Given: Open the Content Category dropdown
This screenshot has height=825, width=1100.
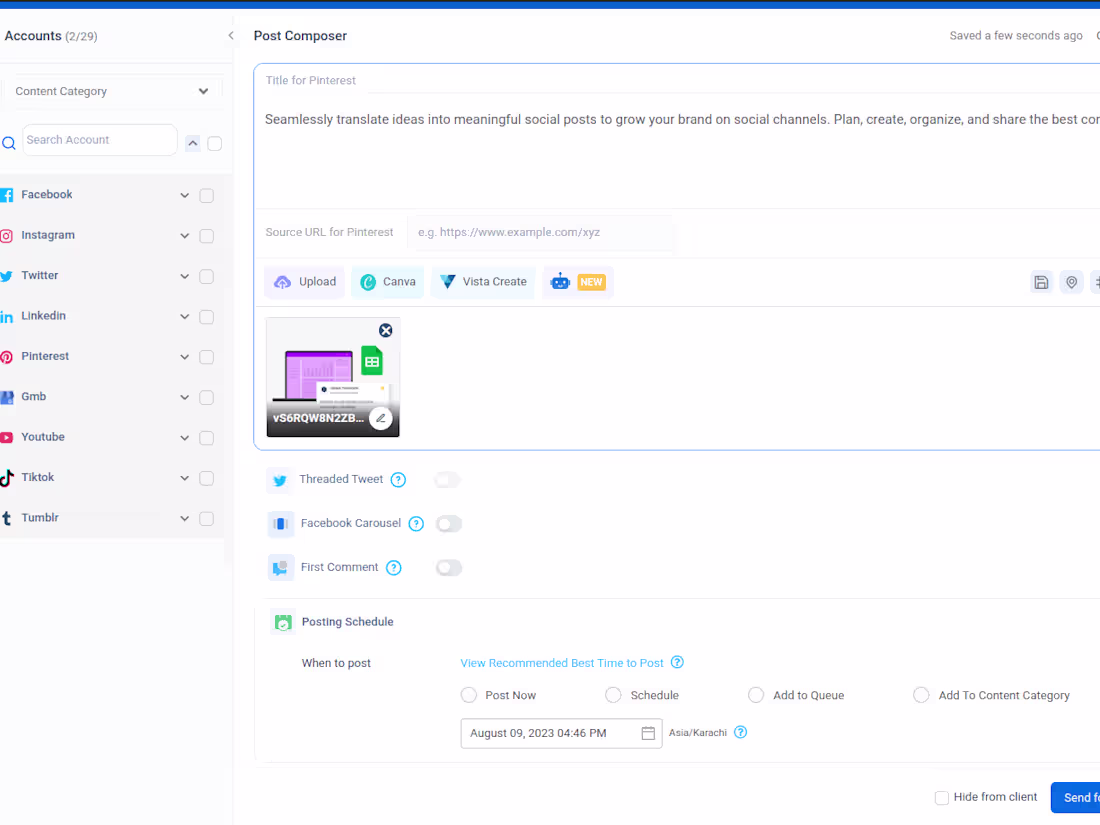Looking at the screenshot, I should pyautogui.click(x=113, y=91).
